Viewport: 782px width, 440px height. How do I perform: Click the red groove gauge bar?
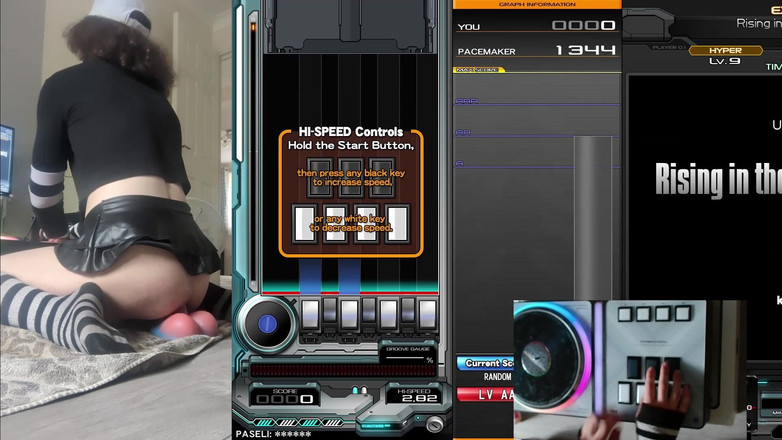coord(343,370)
